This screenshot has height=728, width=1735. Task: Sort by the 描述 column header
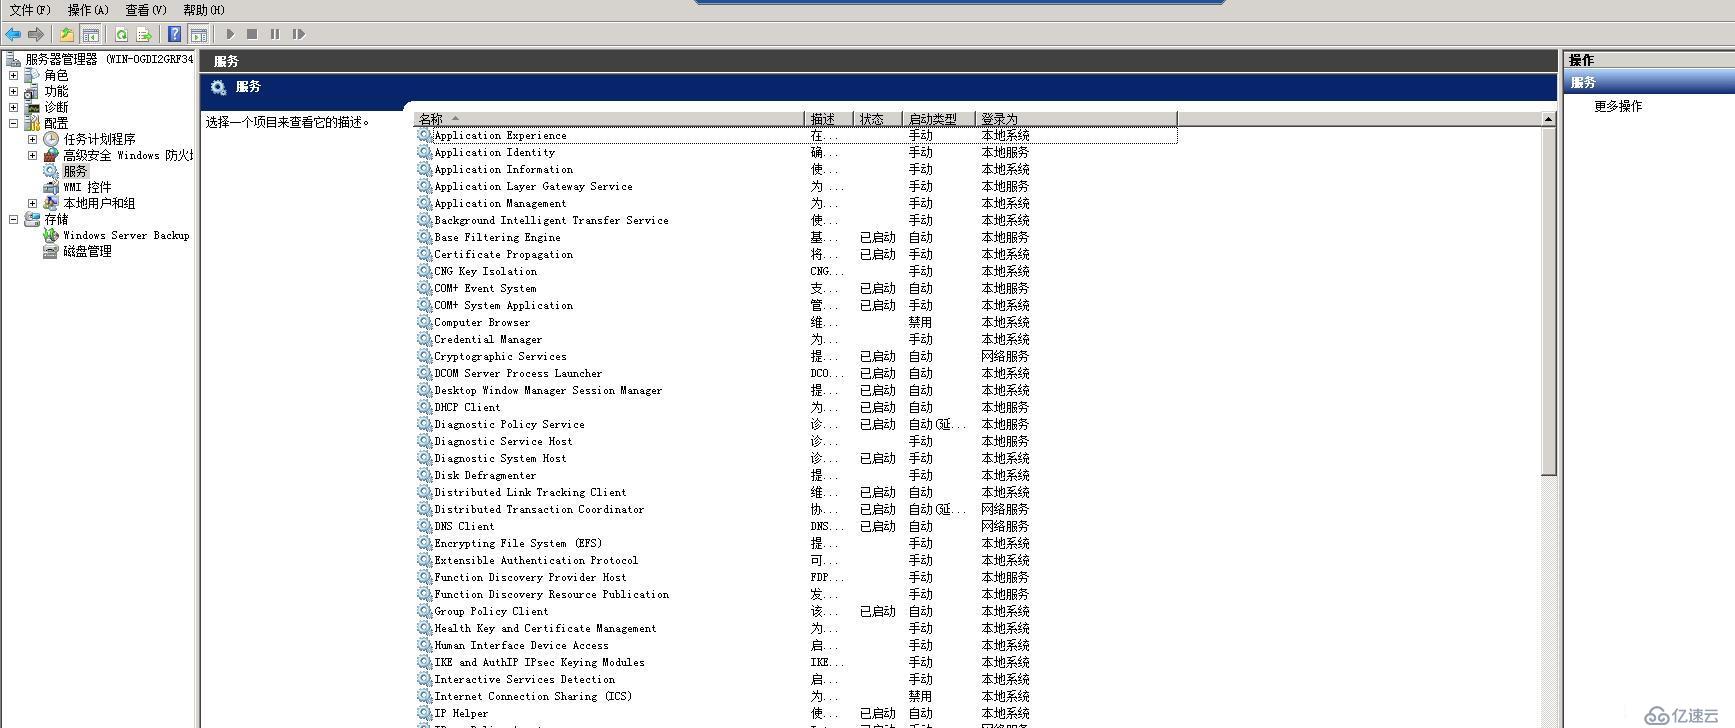pos(829,119)
